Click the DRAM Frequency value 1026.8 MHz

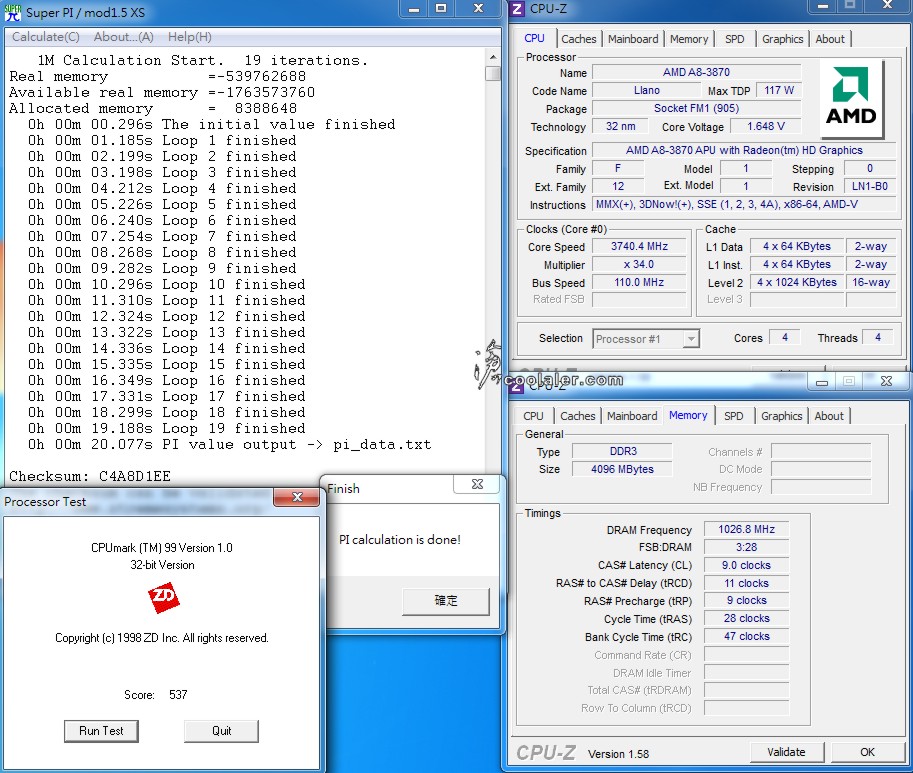point(746,529)
